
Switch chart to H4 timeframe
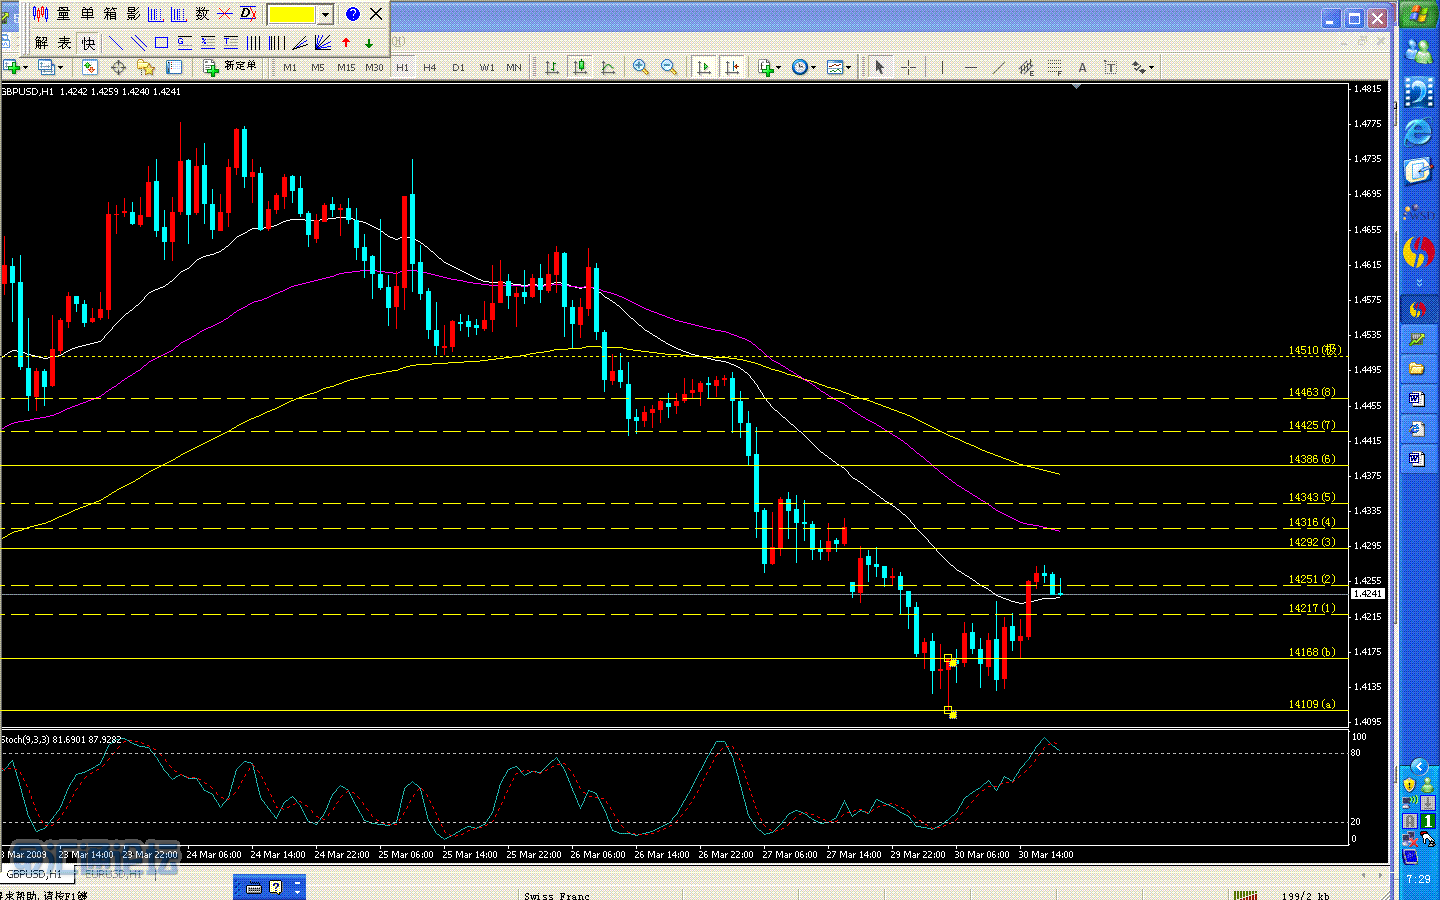coord(430,68)
